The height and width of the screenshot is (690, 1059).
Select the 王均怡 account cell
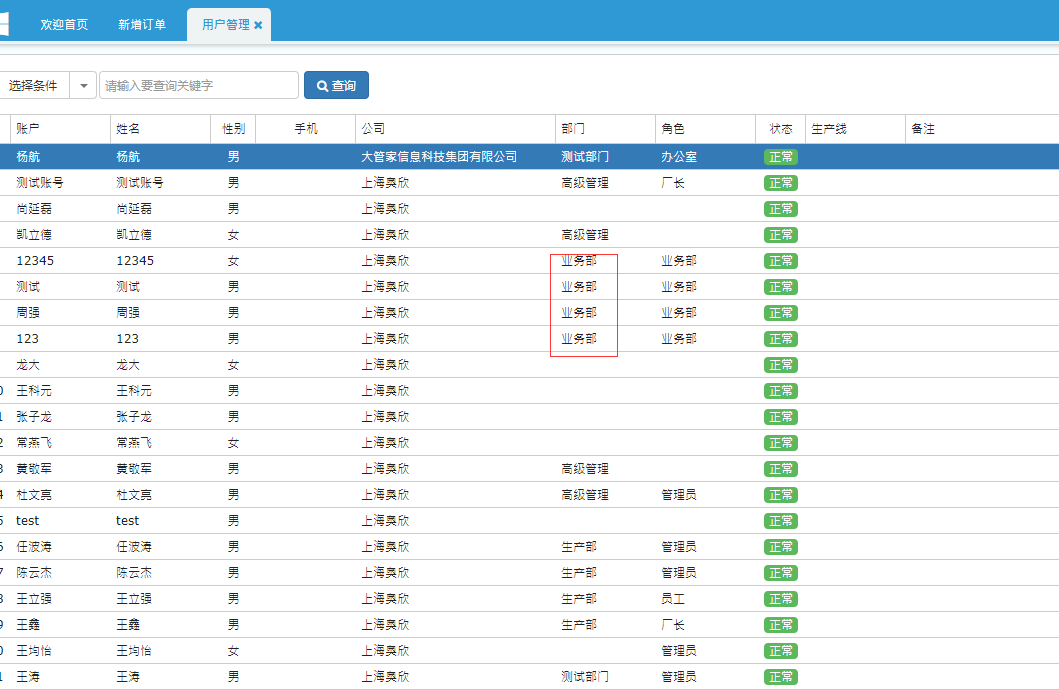point(34,651)
